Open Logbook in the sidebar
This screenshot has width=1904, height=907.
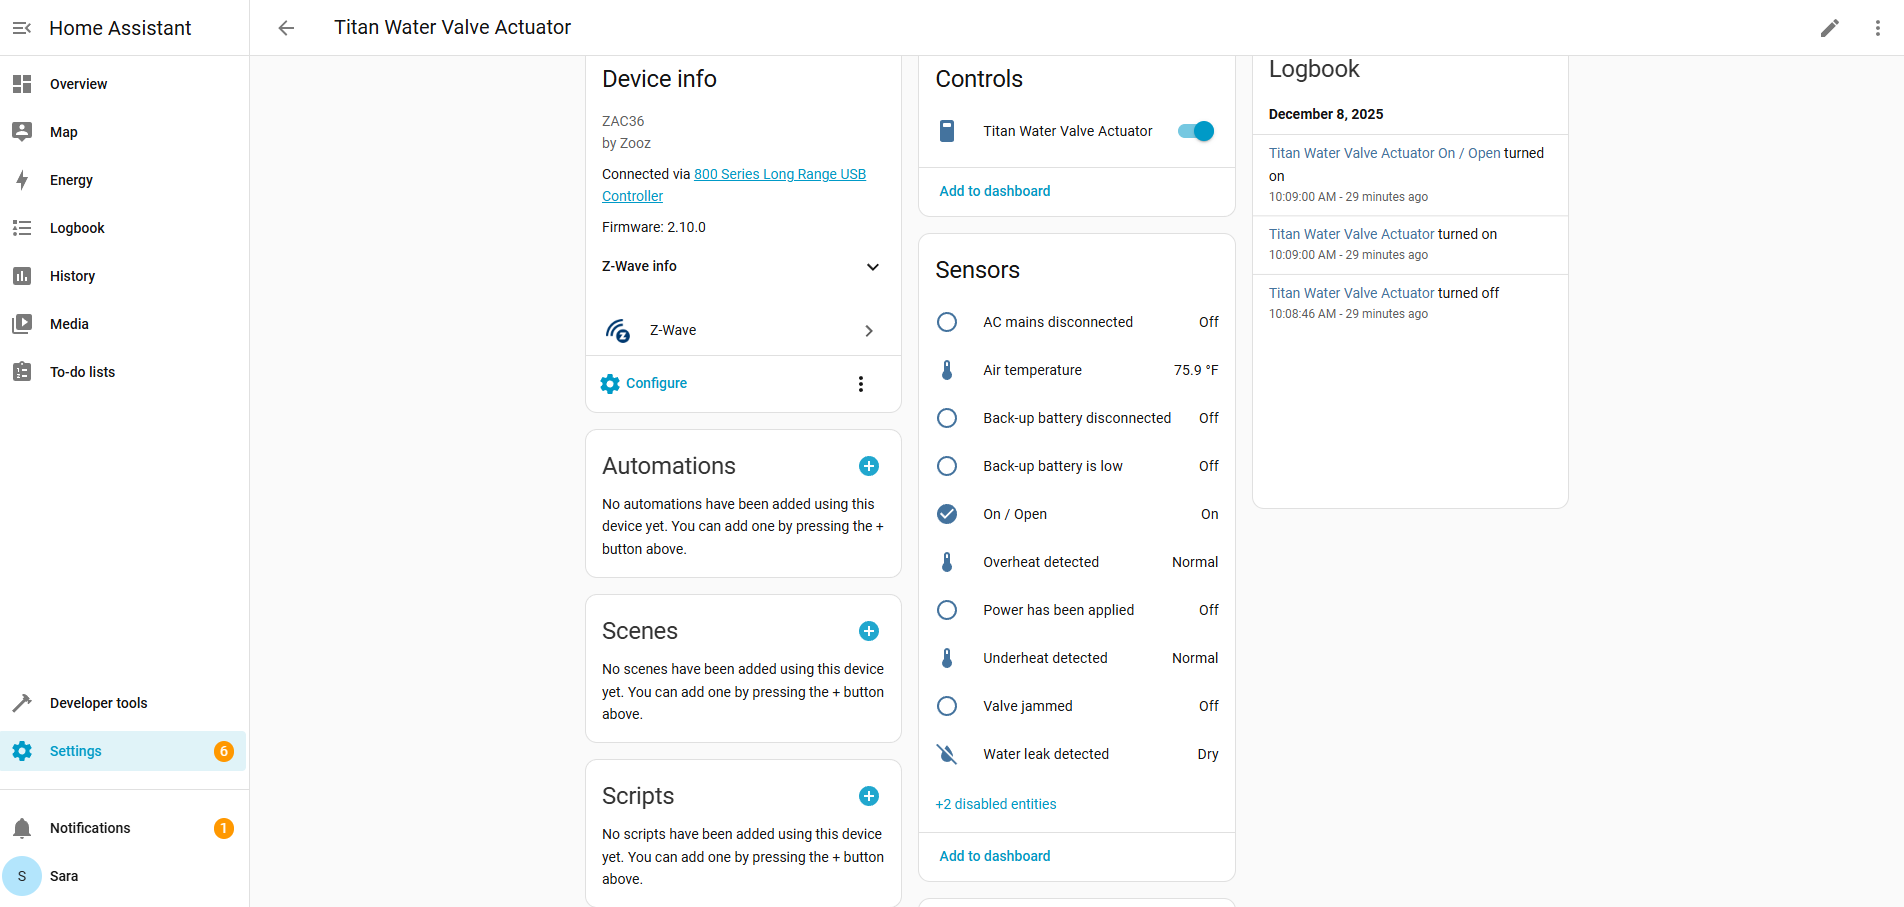coord(77,228)
